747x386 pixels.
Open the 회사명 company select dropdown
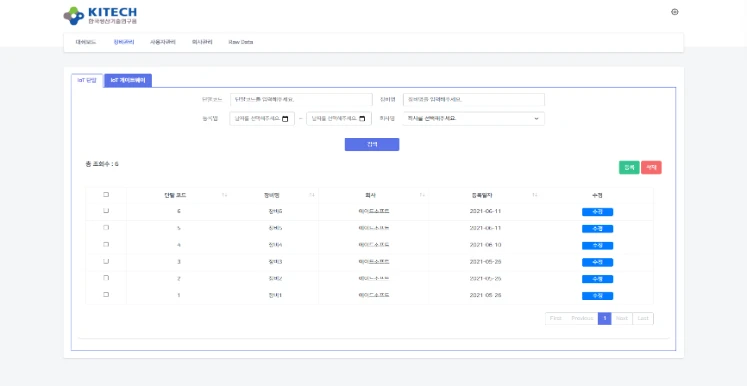point(473,119)
